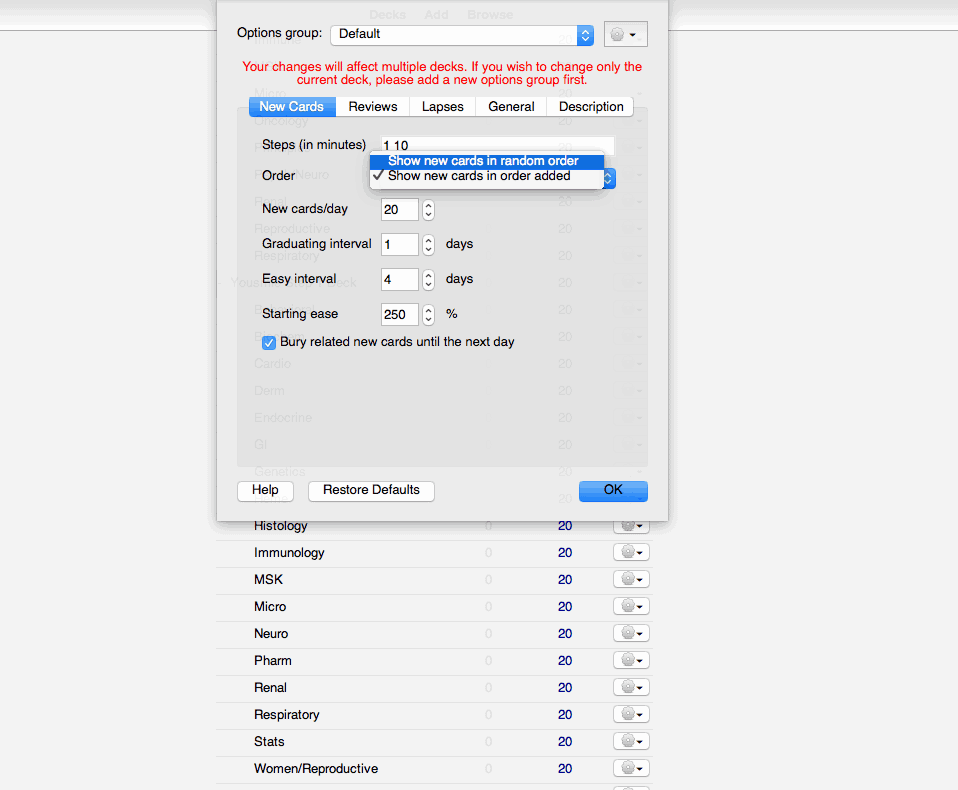Open gear menu for Women/Reproductive deck
Image resolution: width=958 pixels, height=790 pixels.
coord(631,768)
